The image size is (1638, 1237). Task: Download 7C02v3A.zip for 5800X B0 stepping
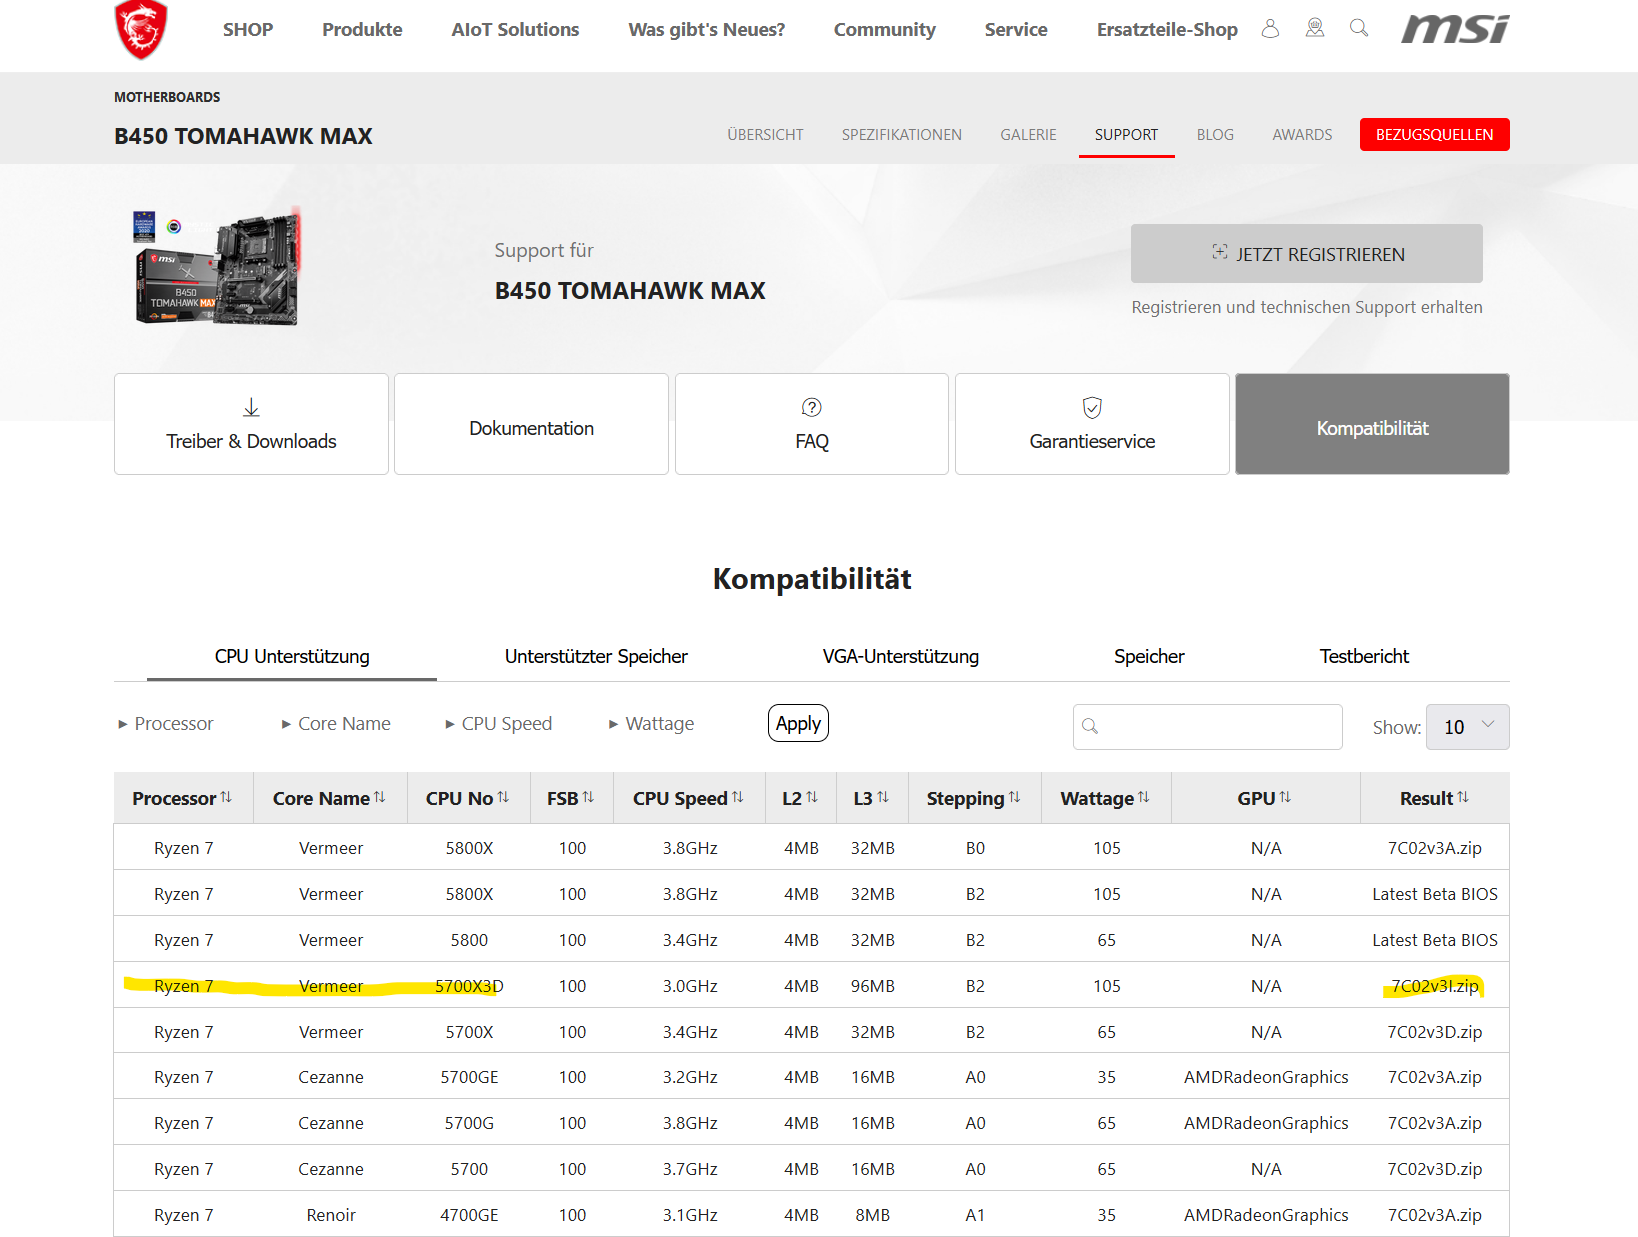tap(1434, 848)
